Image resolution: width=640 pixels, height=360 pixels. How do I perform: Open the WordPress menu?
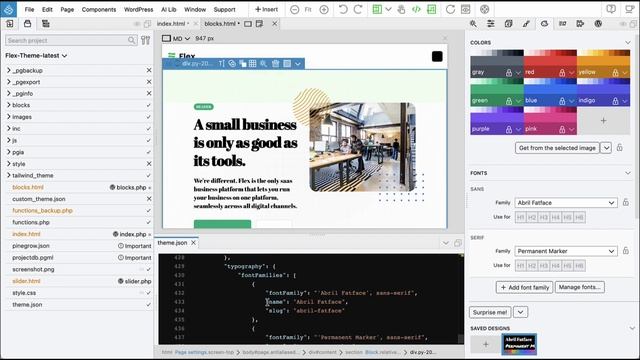(x=138, y=9)
